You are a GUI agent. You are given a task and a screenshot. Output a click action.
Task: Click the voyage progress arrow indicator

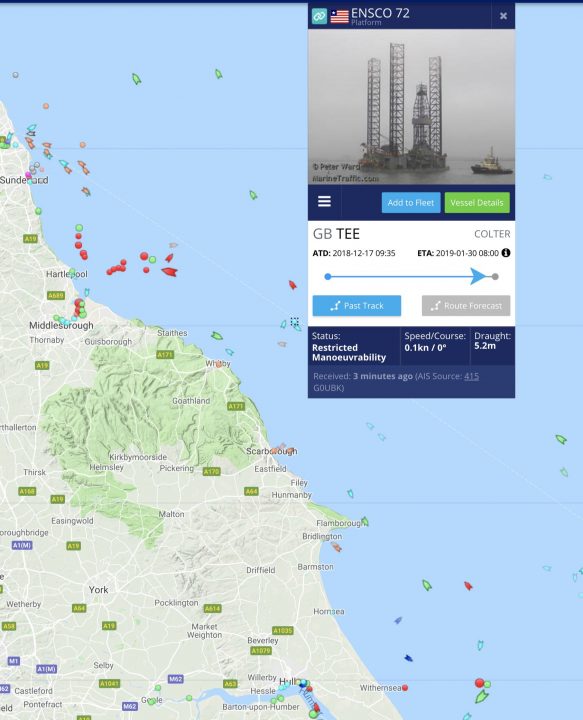[478, 276]
